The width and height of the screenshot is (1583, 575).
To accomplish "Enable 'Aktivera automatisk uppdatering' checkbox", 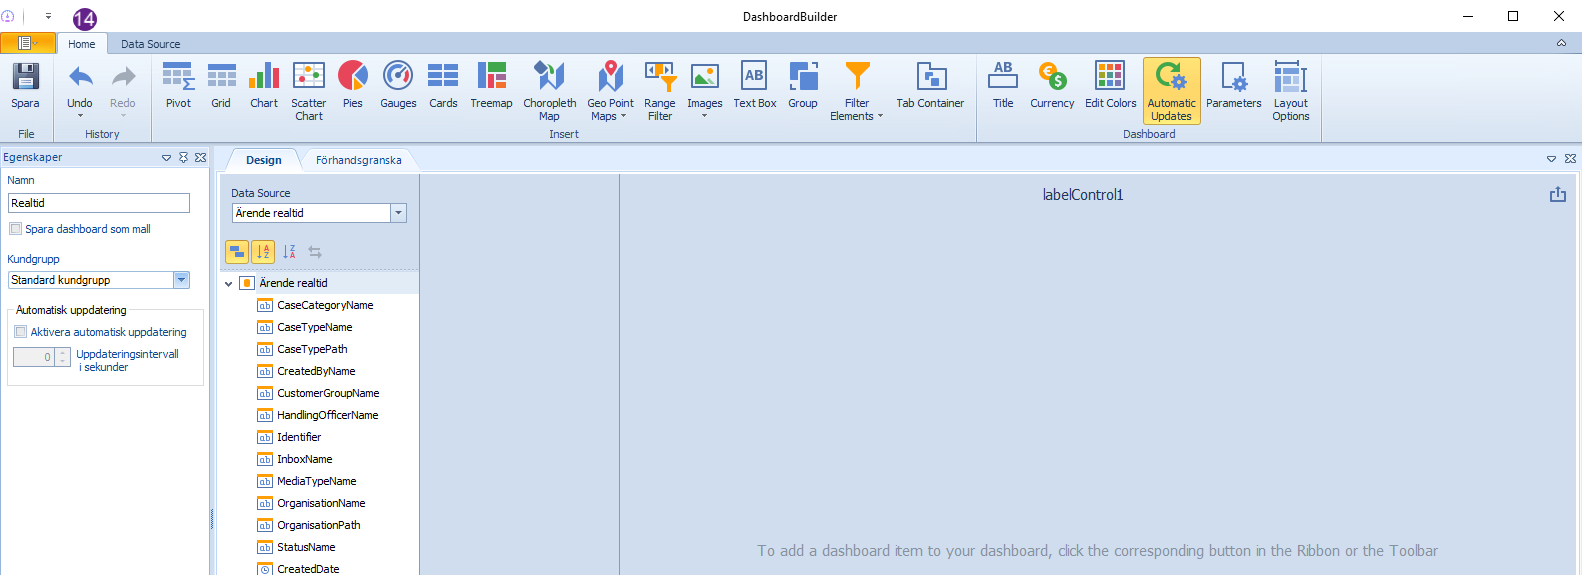I will pos(21,332).
